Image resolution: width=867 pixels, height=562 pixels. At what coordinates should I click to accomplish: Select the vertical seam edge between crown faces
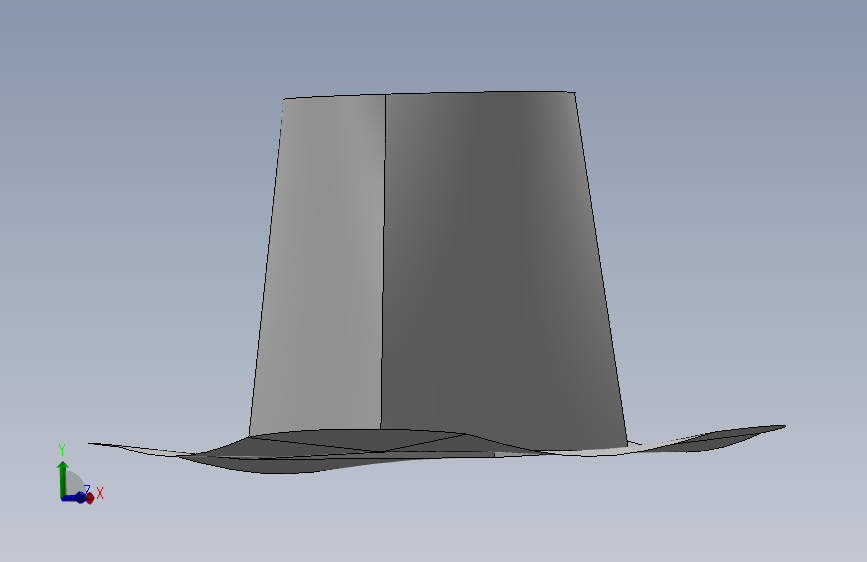point(383,262)
